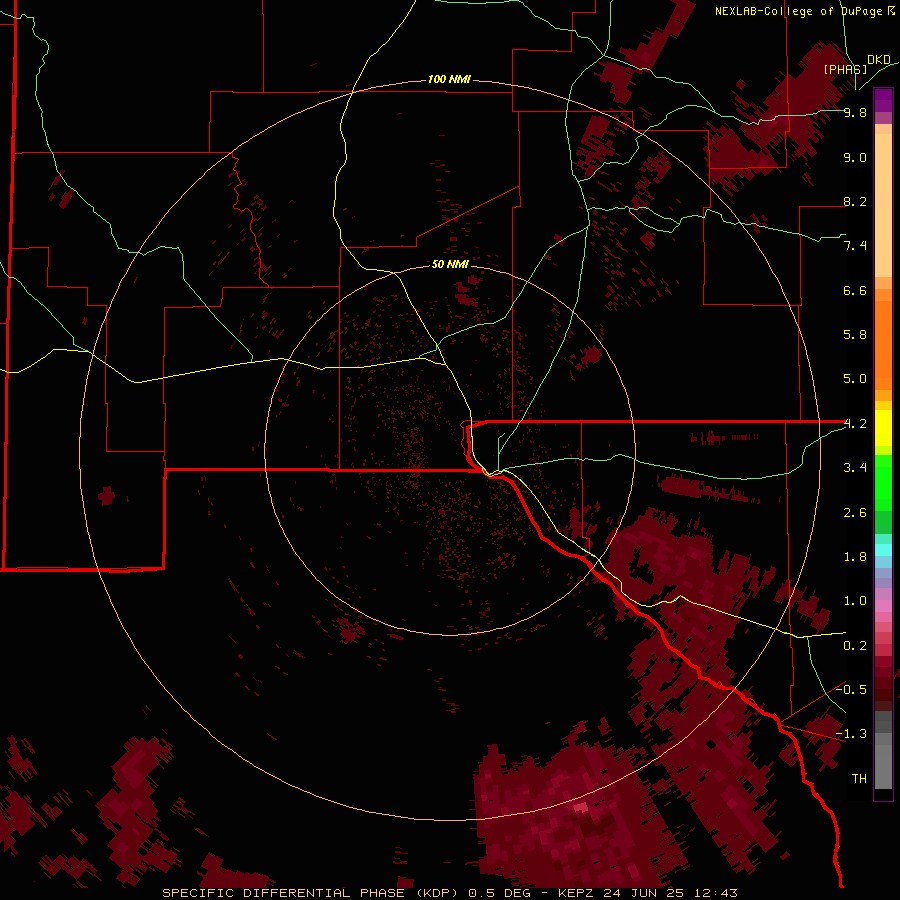Click the -1.3 value on the color scale
Viewport: 900px width, 900px height.
851,734
